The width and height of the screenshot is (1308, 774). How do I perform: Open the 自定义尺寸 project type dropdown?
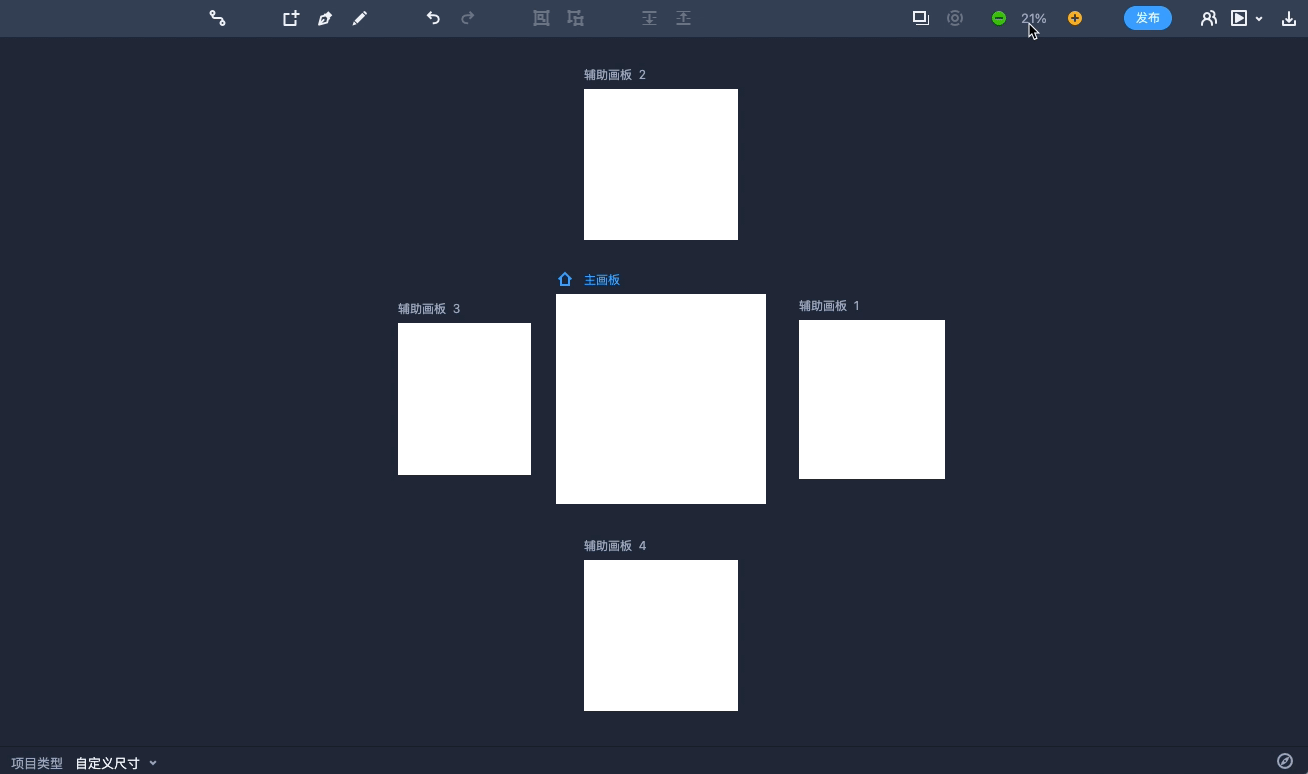pyautogui.click(x=116, y=763)
